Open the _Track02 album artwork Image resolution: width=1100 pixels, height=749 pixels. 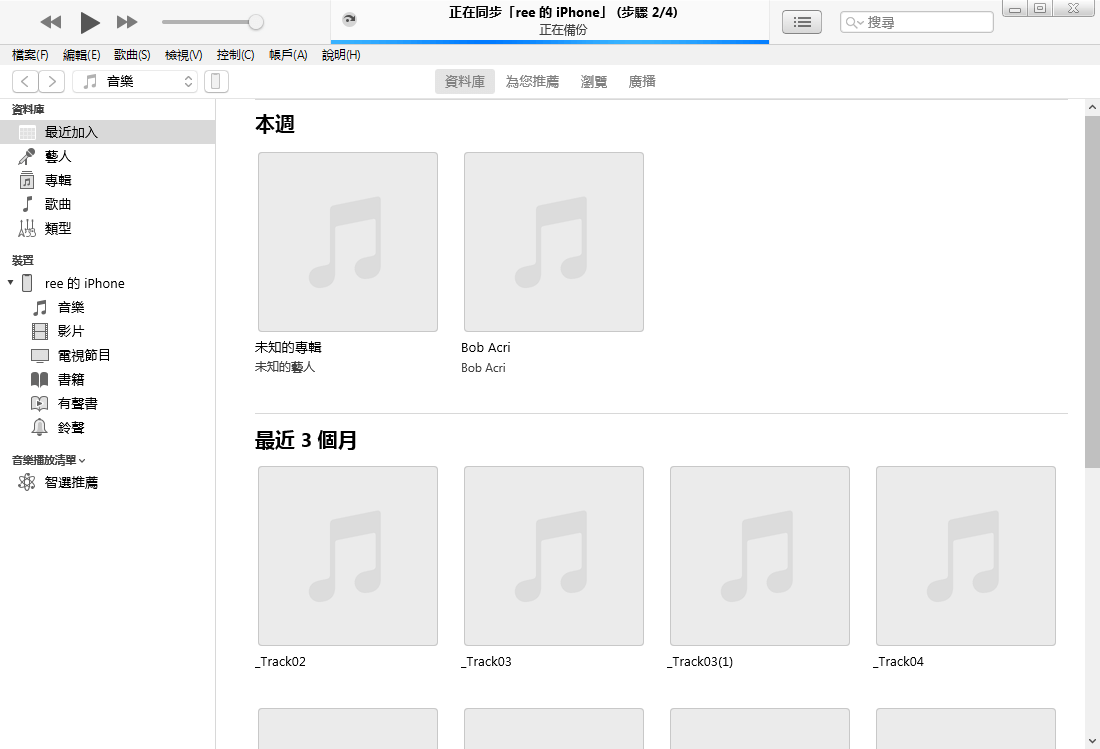[348, 556]
